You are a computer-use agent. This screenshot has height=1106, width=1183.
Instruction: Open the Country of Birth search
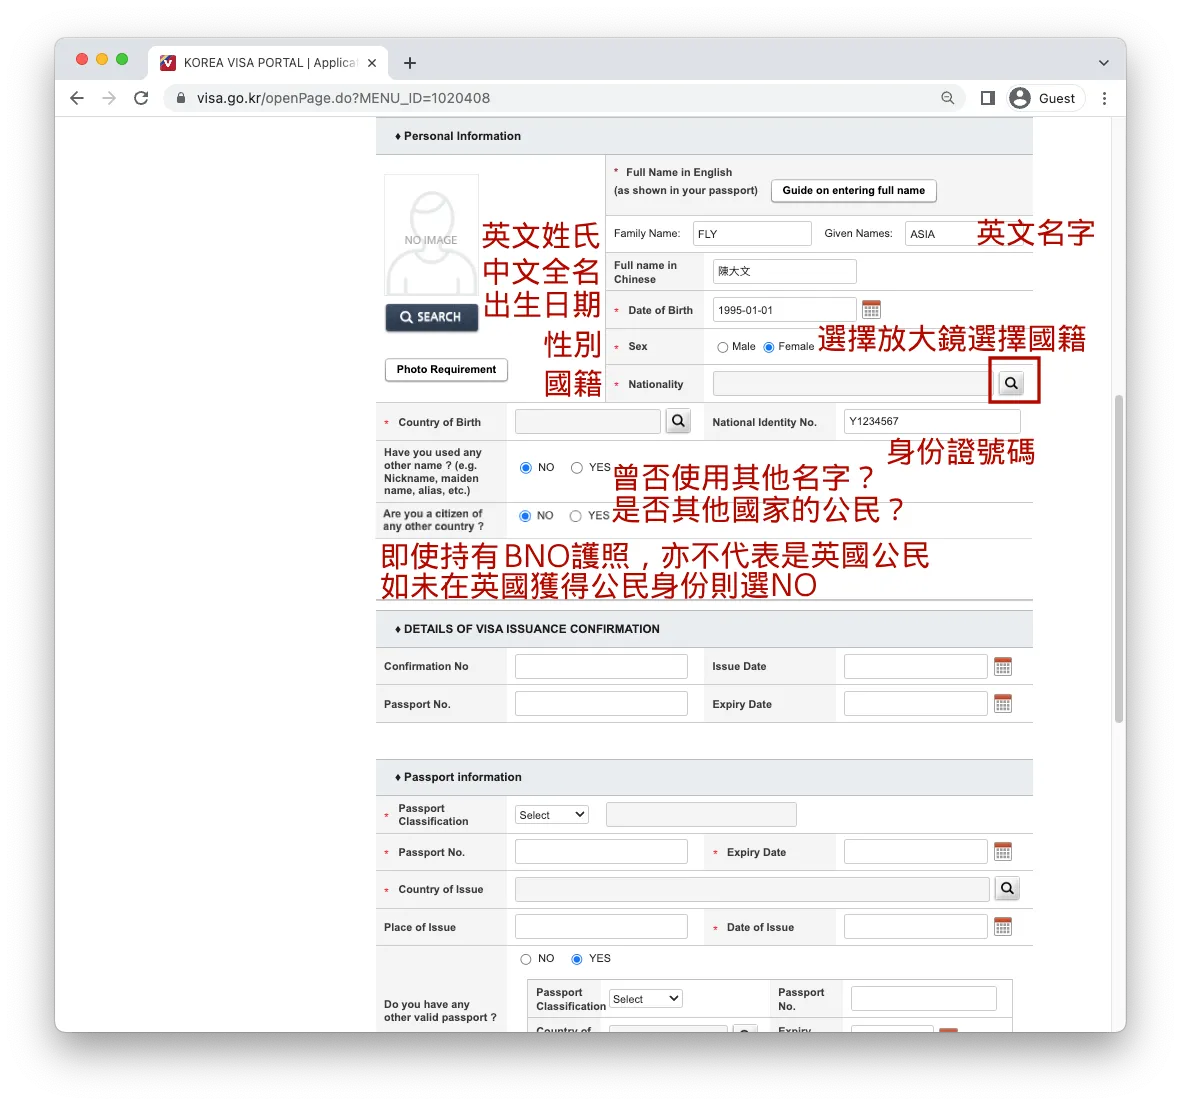point(678,421)
